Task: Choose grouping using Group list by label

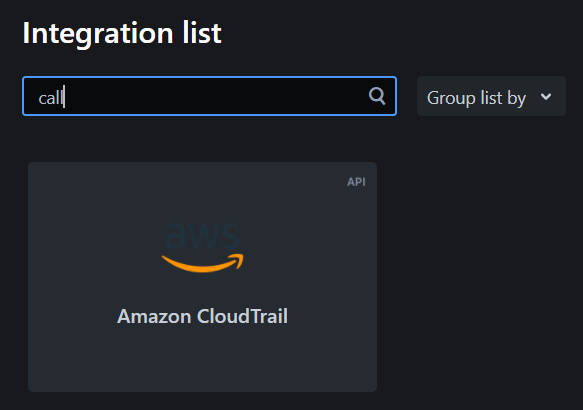Action: coord(476,98)
